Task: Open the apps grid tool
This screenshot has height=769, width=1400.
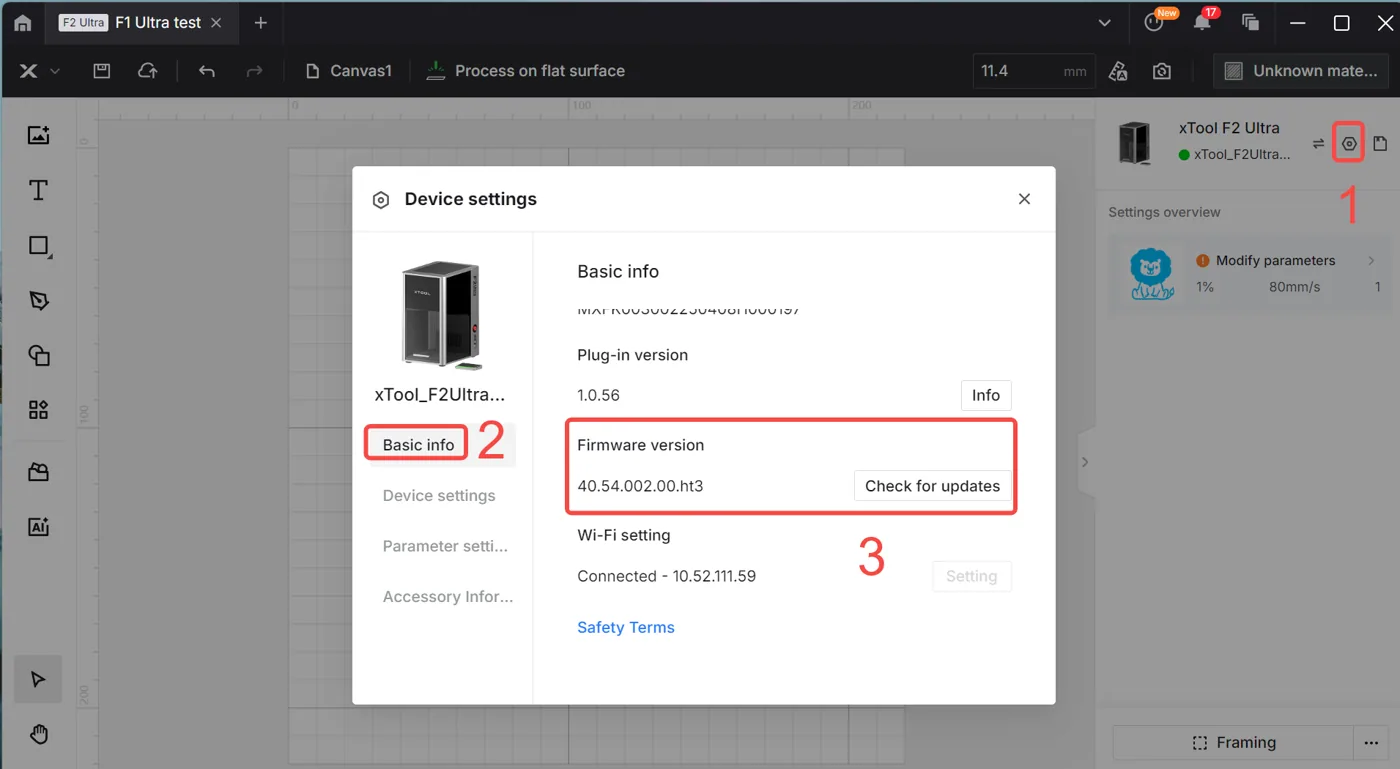Action: tap(39, 410)
